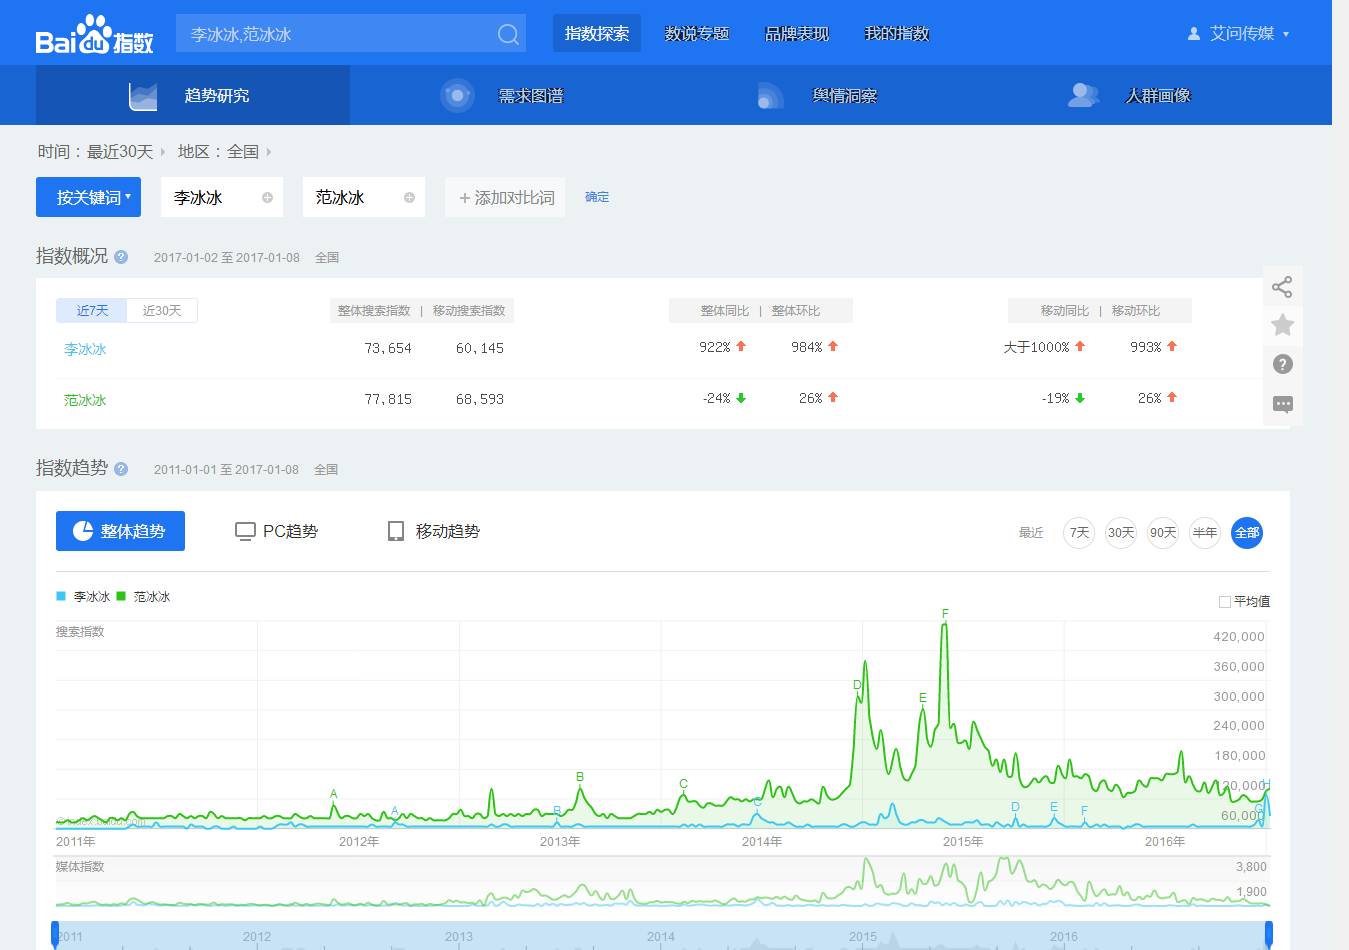This screenshot has height=950, width=1349.
Task: Toggle 李冰冰 legend series visibility
Action: coord(84,597)
